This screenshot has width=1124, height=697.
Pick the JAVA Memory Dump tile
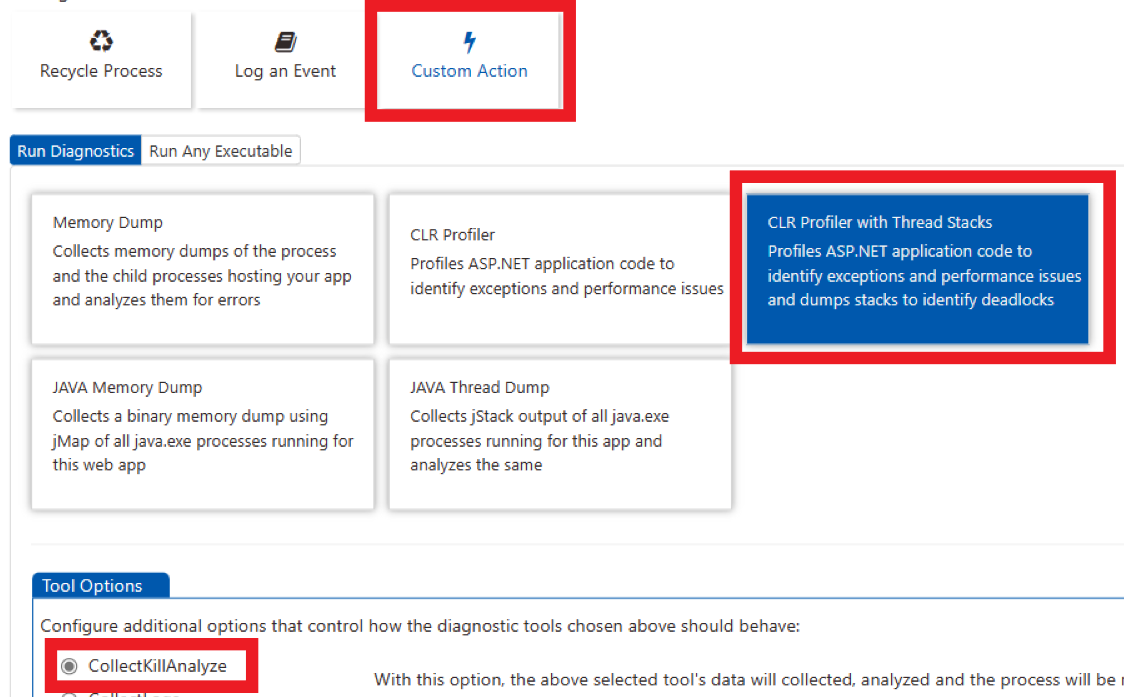pos(203,433)
